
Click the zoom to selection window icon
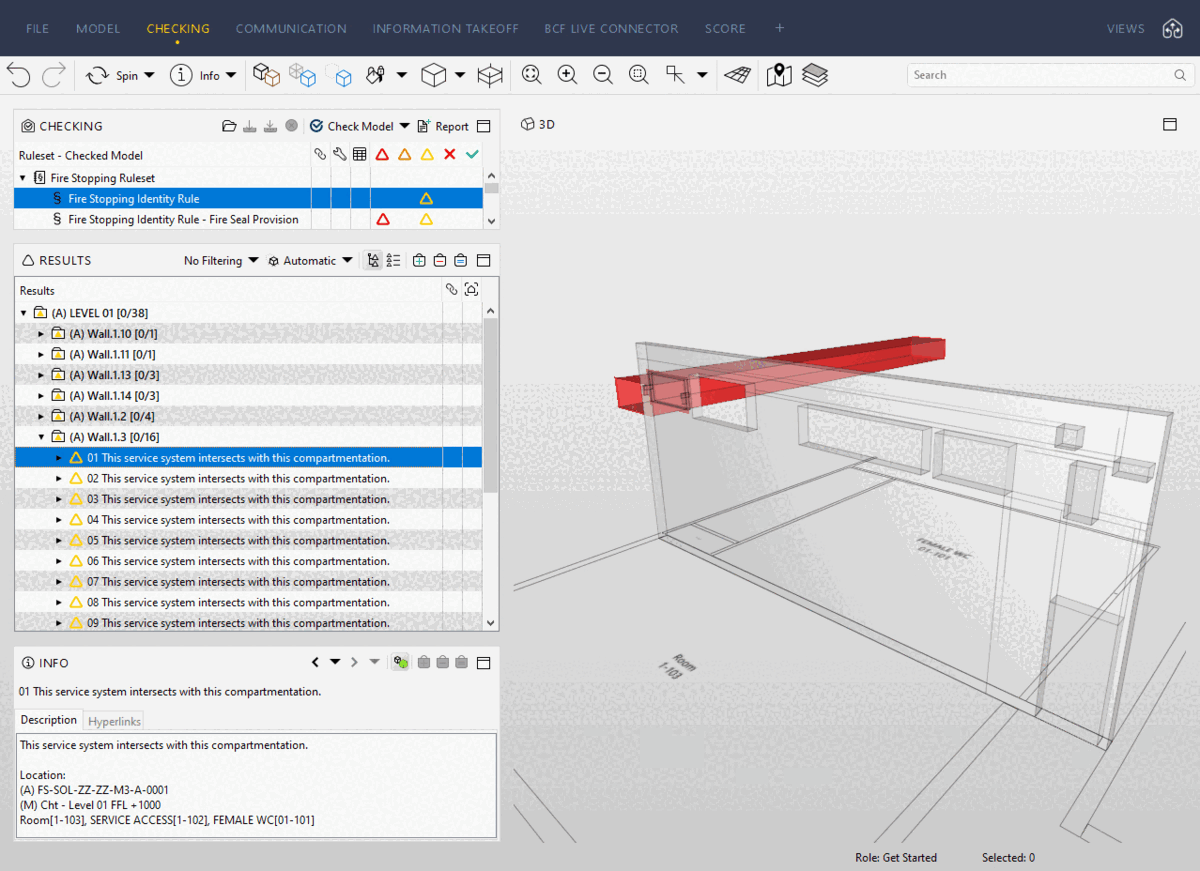coord(639,75)
